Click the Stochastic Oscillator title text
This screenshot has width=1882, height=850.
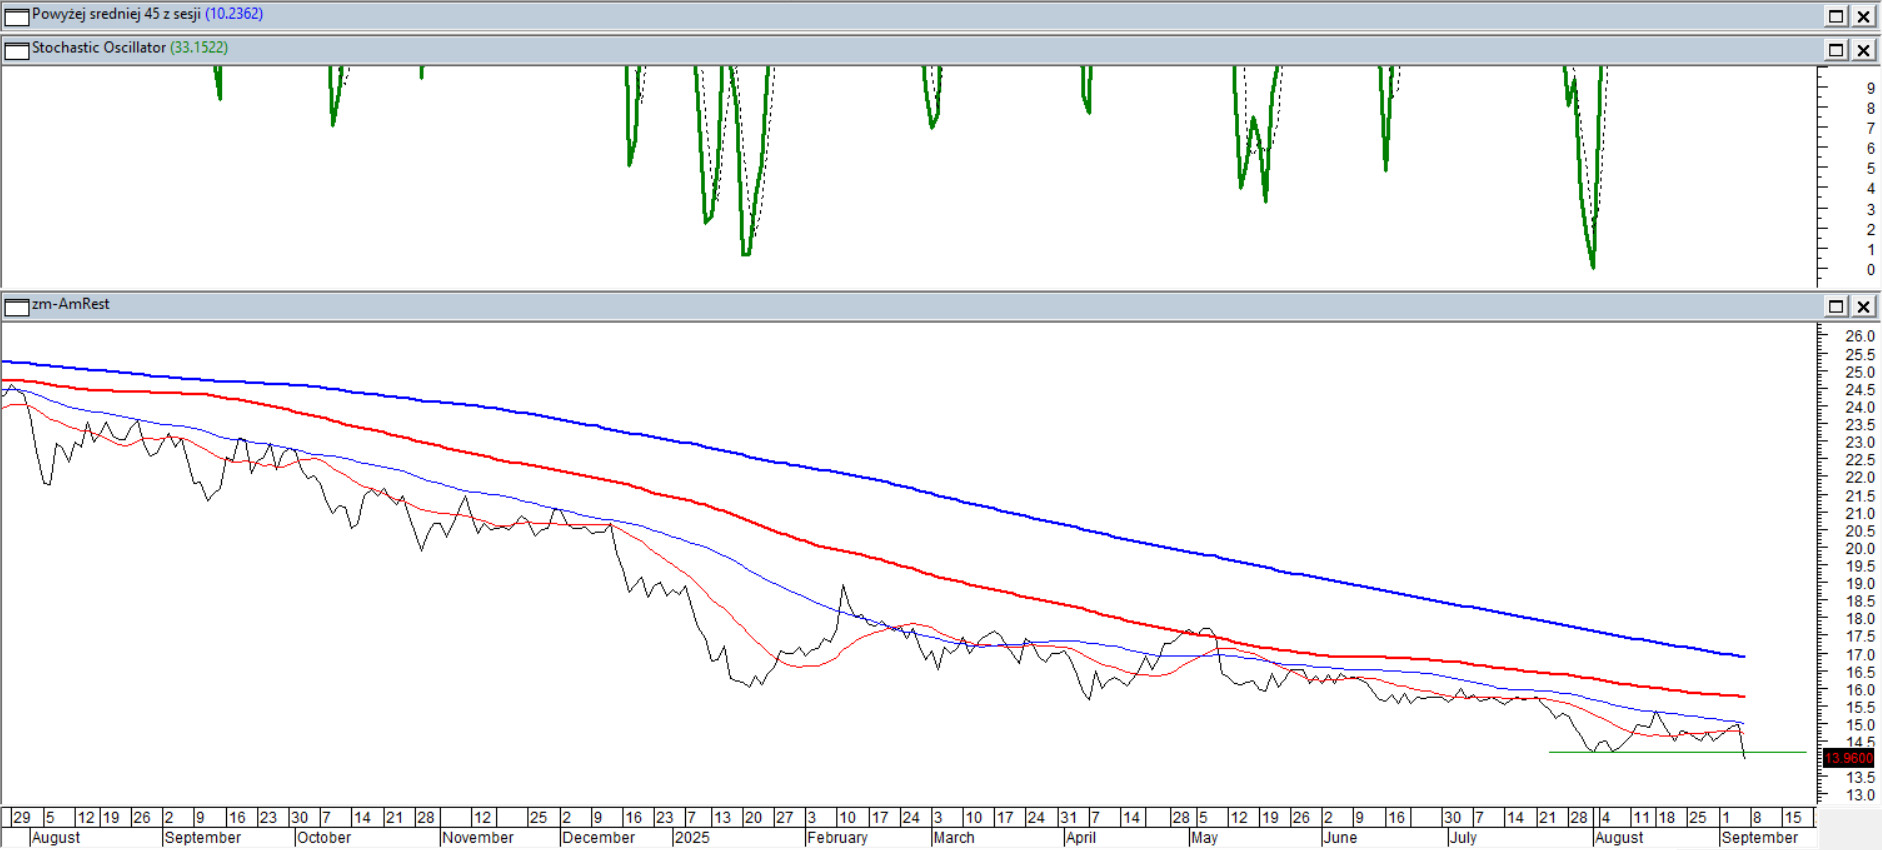click(x=99, y=47)
